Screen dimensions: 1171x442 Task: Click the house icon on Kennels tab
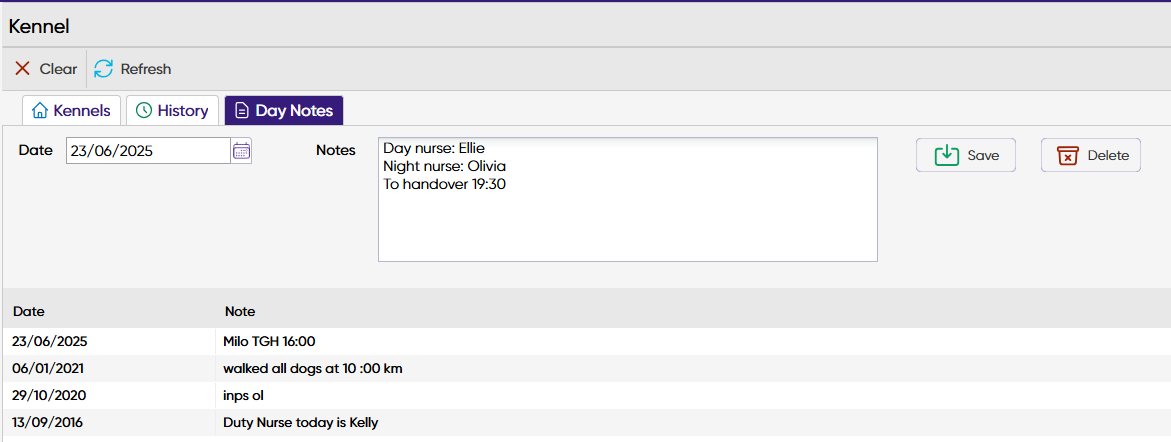[x=39, y=110]
